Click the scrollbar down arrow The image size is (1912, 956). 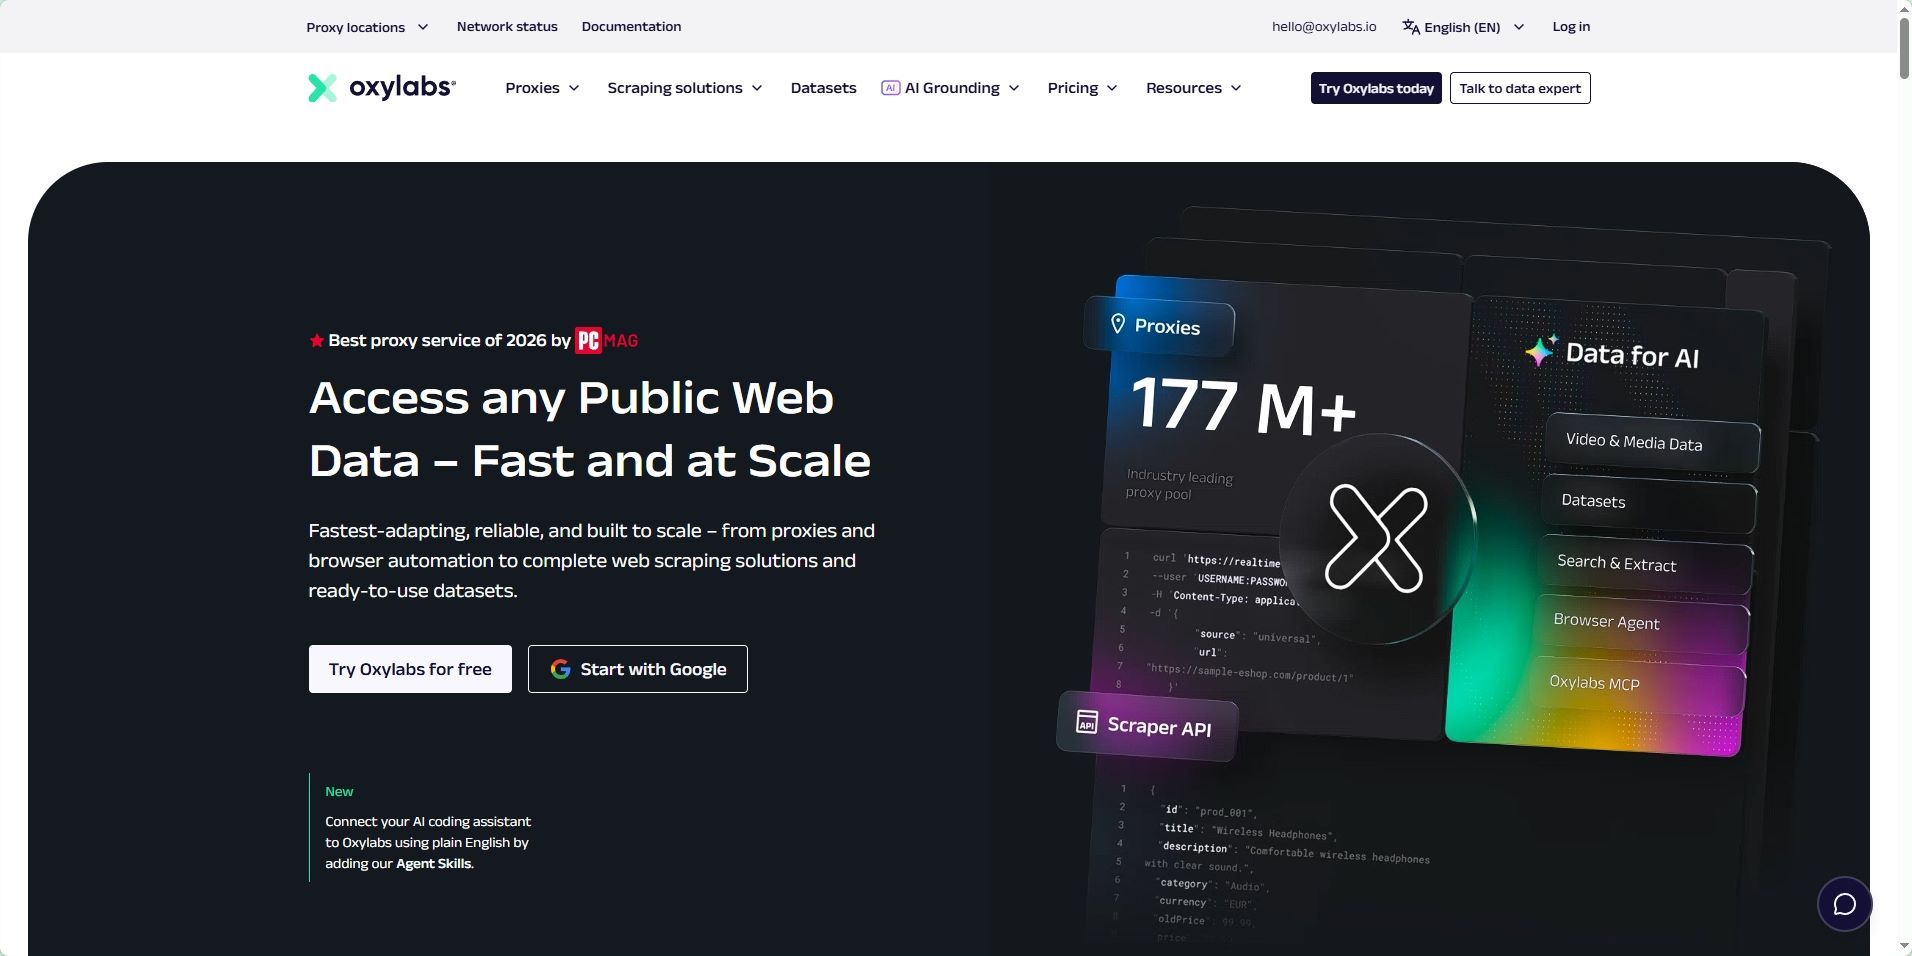tap(1904, 947)
